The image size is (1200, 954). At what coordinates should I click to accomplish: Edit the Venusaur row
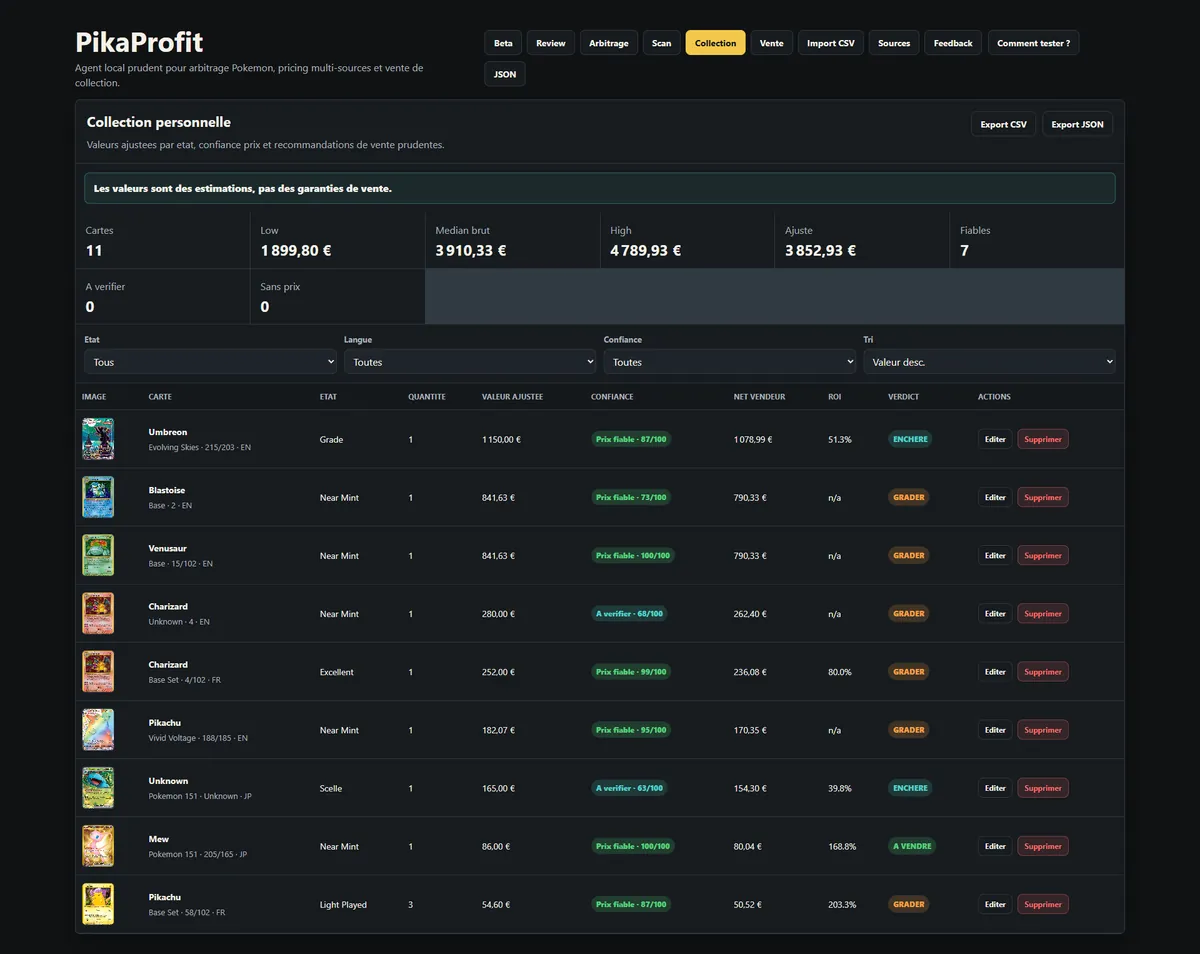coord(995,555)
